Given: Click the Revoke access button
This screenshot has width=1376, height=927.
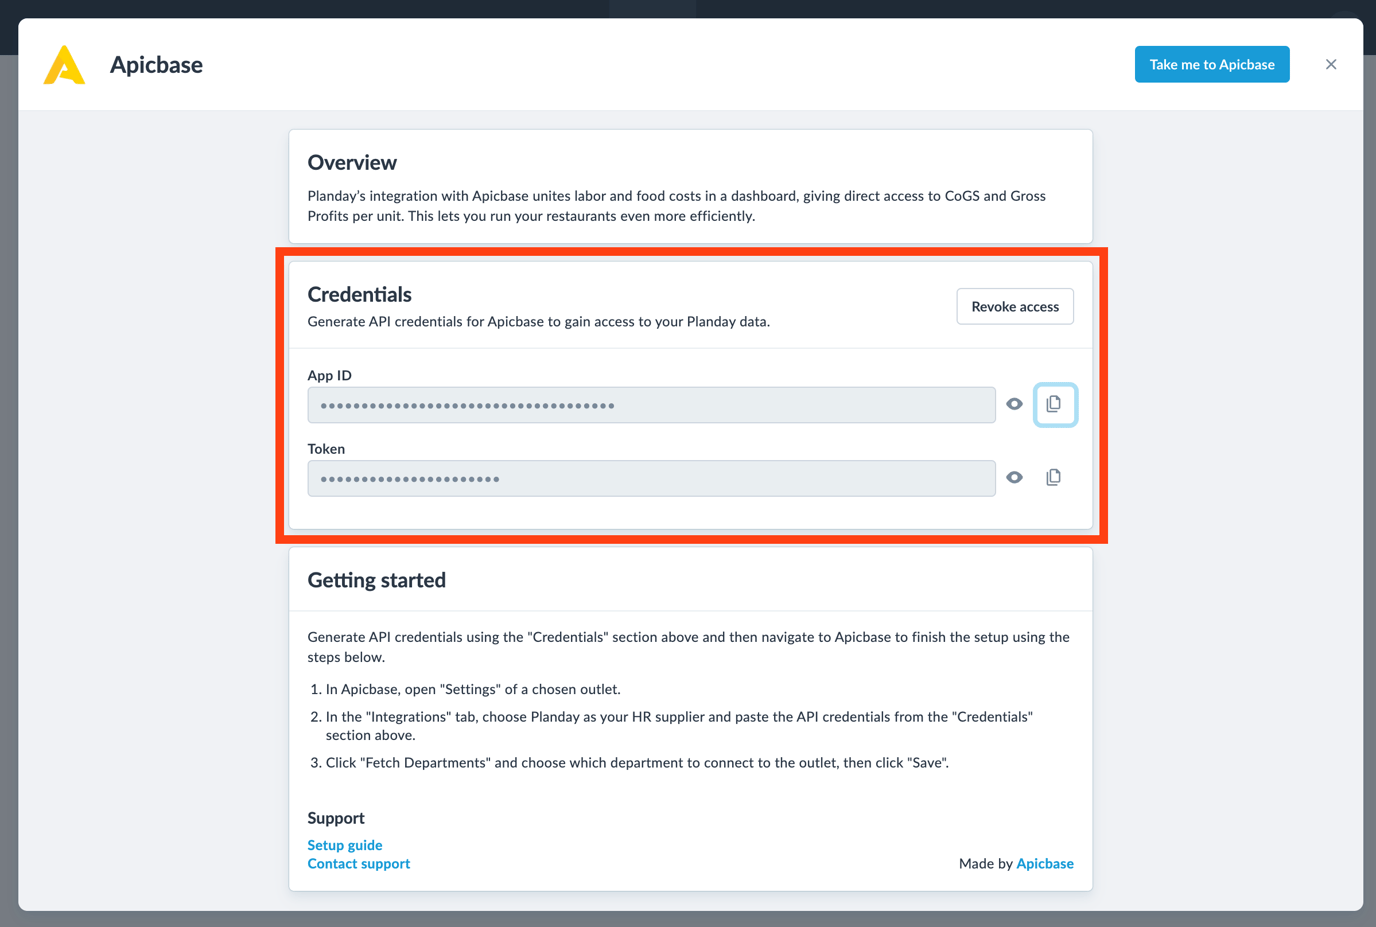Looking at the screenshot, I should click(1014, 306).
